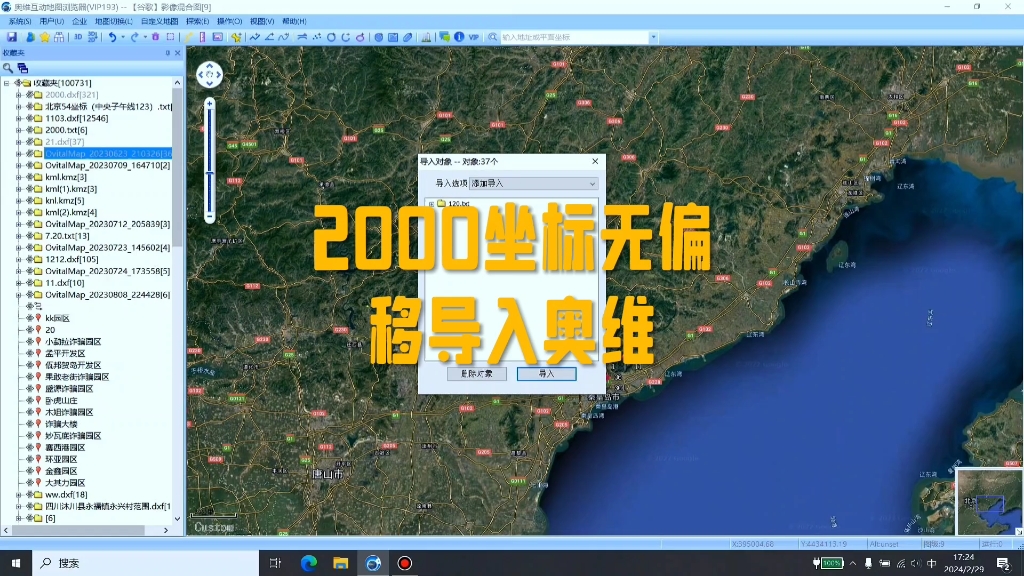Image resolution: width=1024 pixels, height=576 pixels.
Task: Select the 3D view icon on the toolbar
Action: point(78,36)
